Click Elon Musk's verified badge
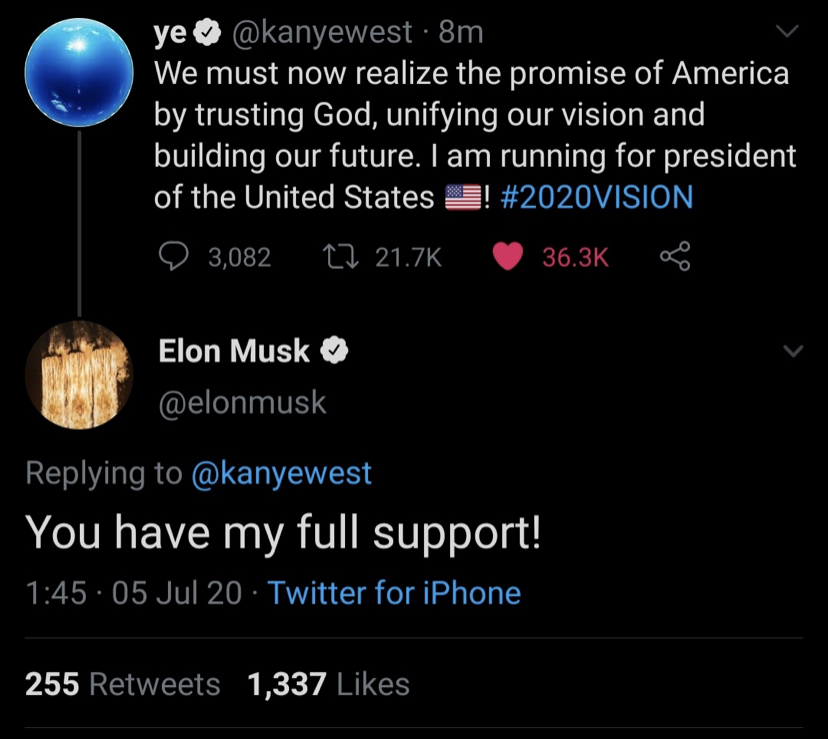 [336, 351]
